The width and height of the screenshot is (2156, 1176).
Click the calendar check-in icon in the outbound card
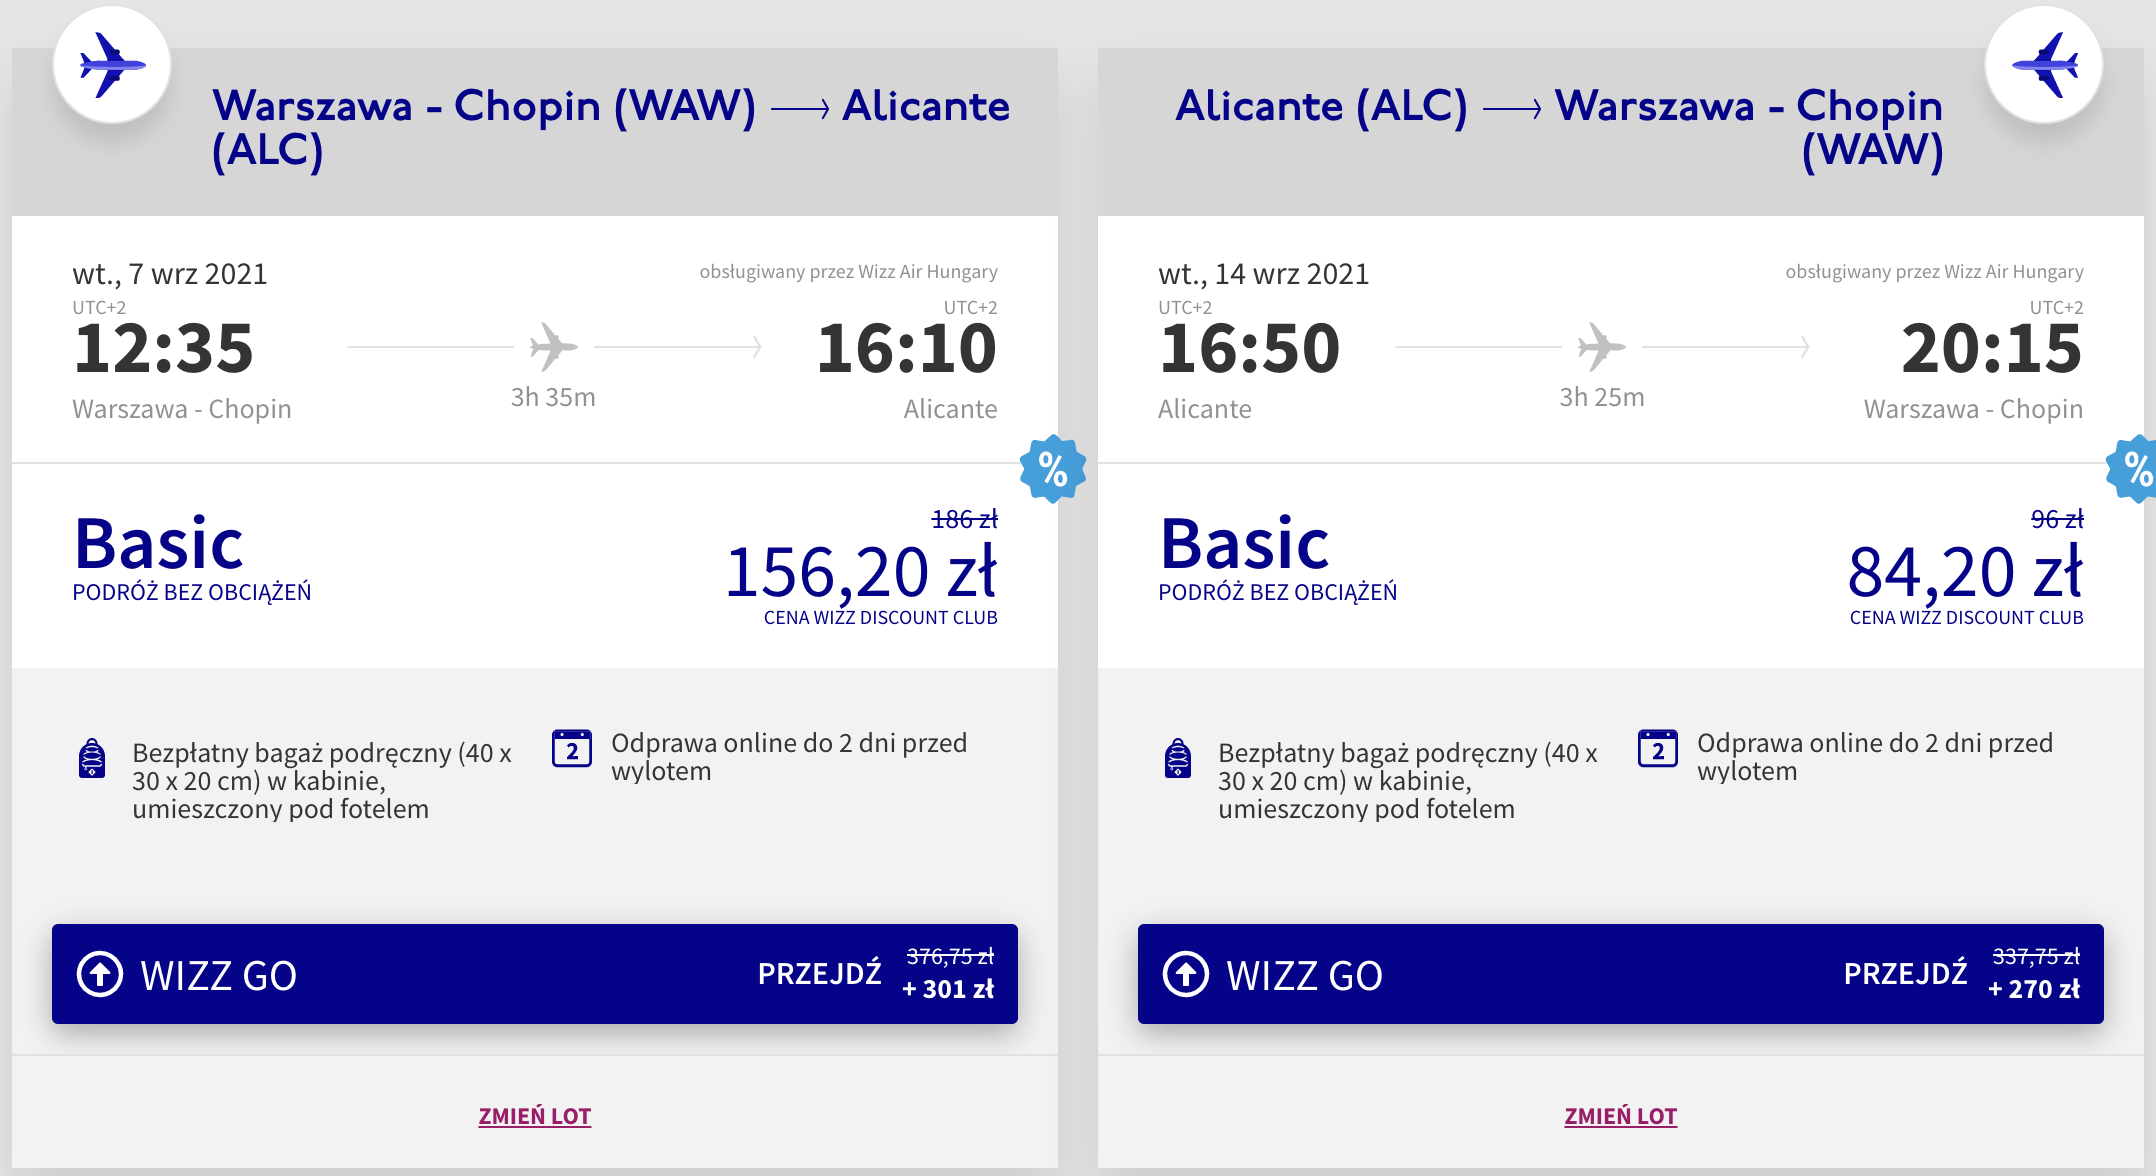[x=572, y=748]
